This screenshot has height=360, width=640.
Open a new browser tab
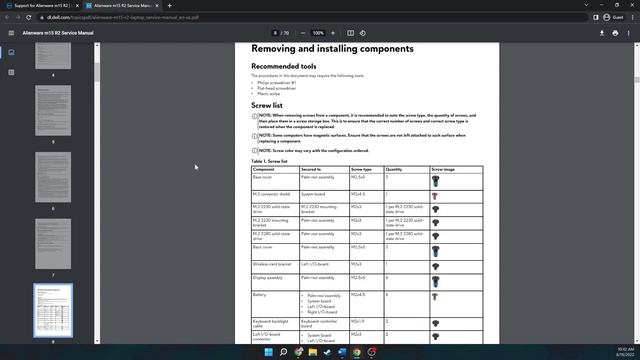pos(169,6)
